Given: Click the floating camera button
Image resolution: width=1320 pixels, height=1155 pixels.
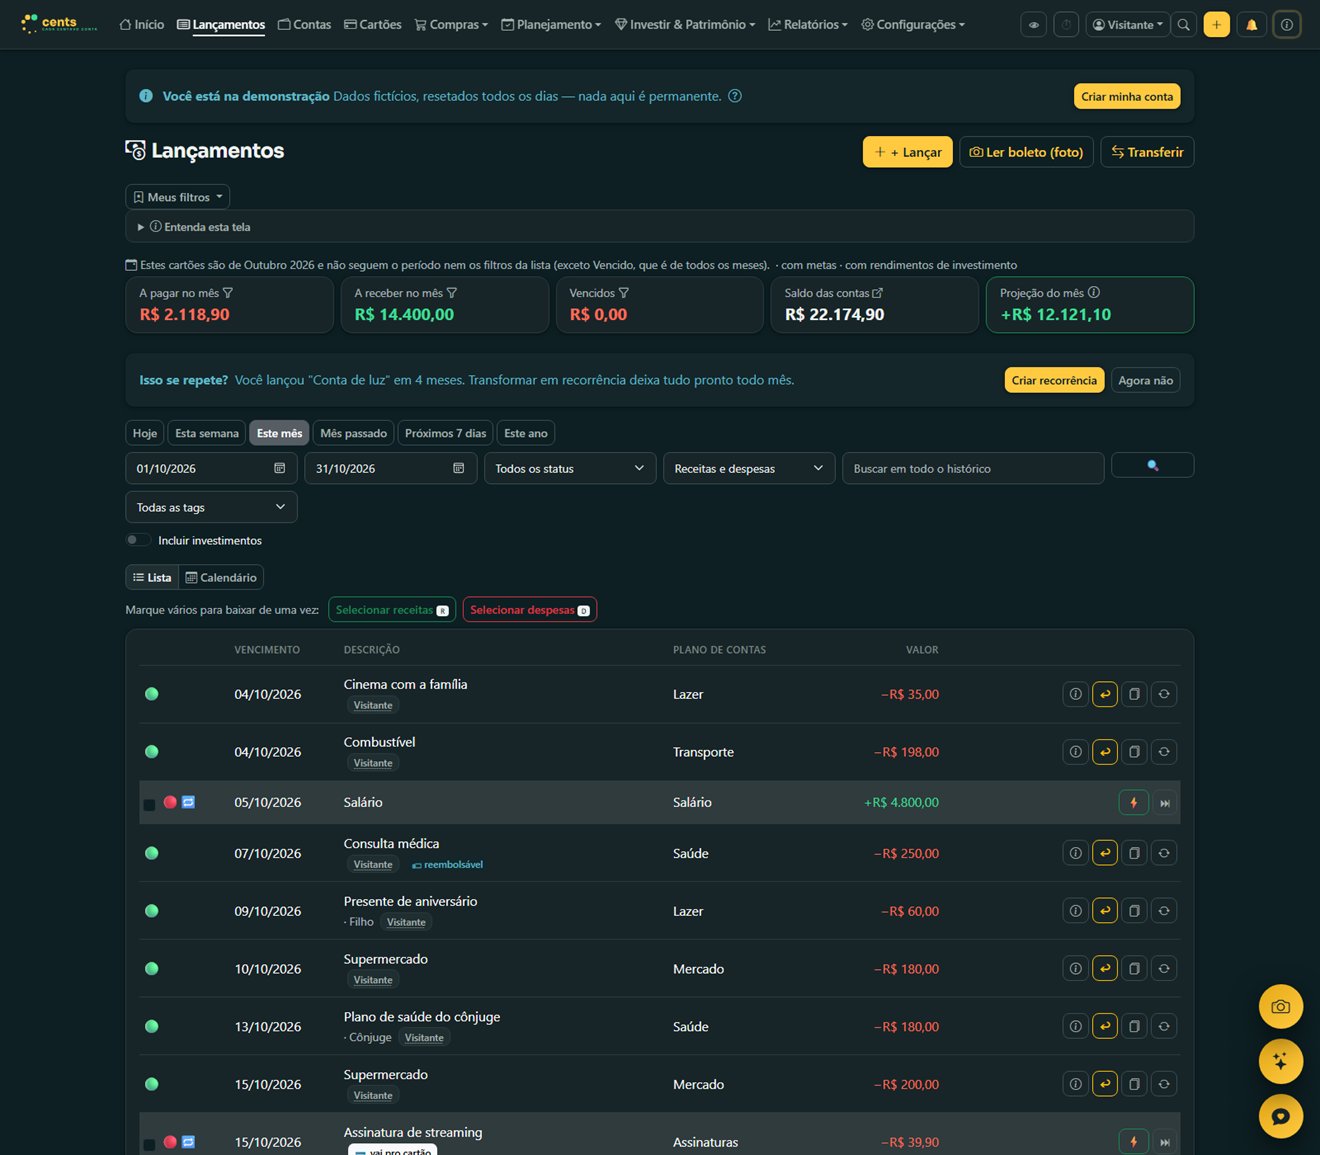Looking at the screenshot, I should (1281, 1007).
